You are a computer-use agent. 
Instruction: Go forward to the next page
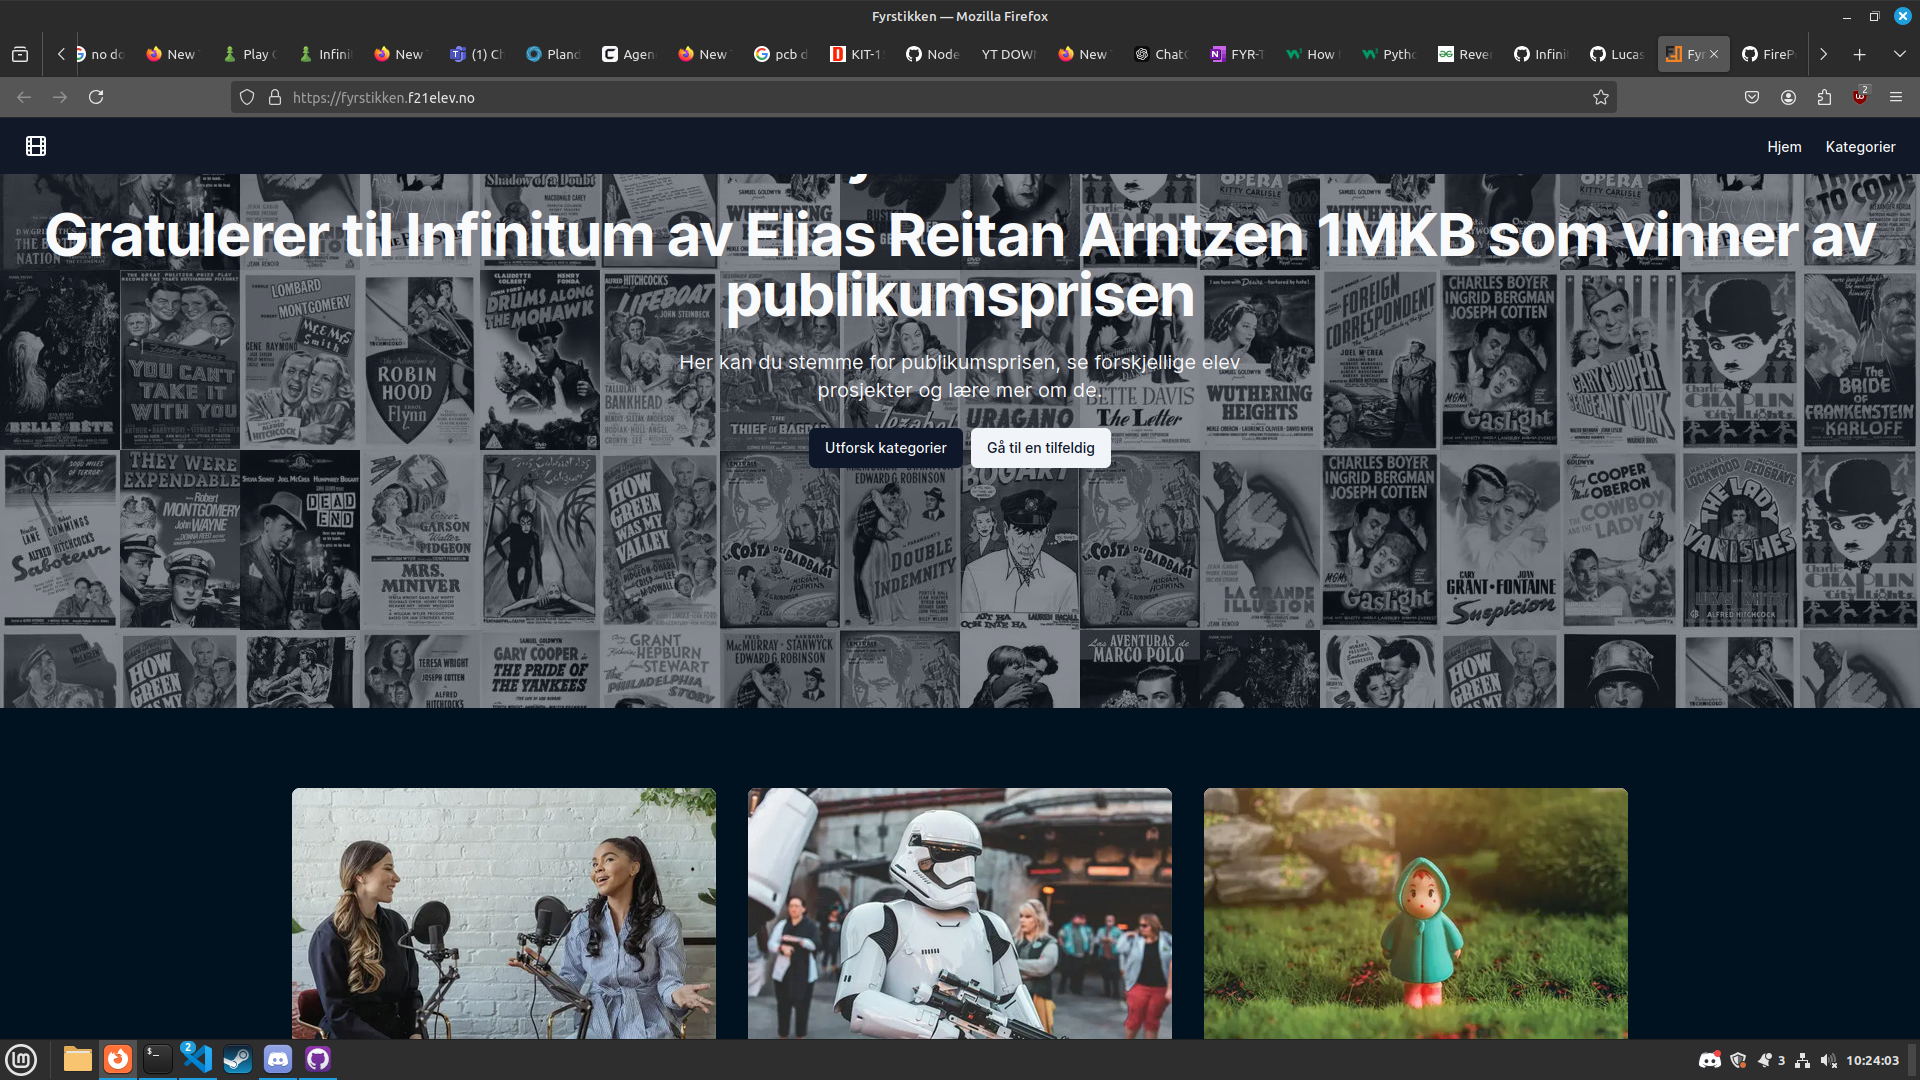tap(60, 97)
